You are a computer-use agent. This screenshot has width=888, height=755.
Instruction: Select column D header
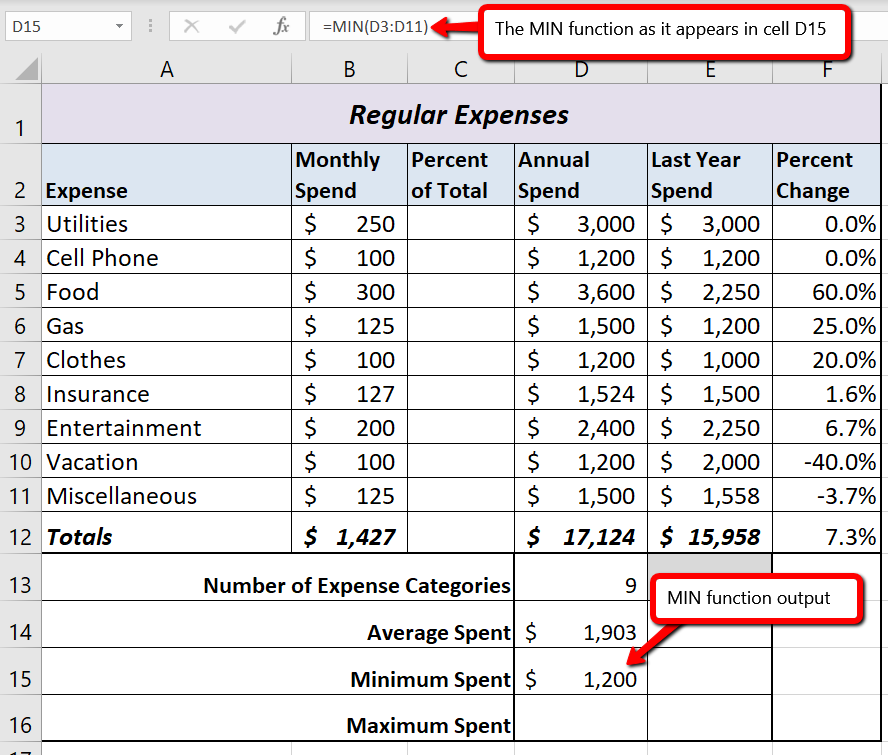[580, 69]
